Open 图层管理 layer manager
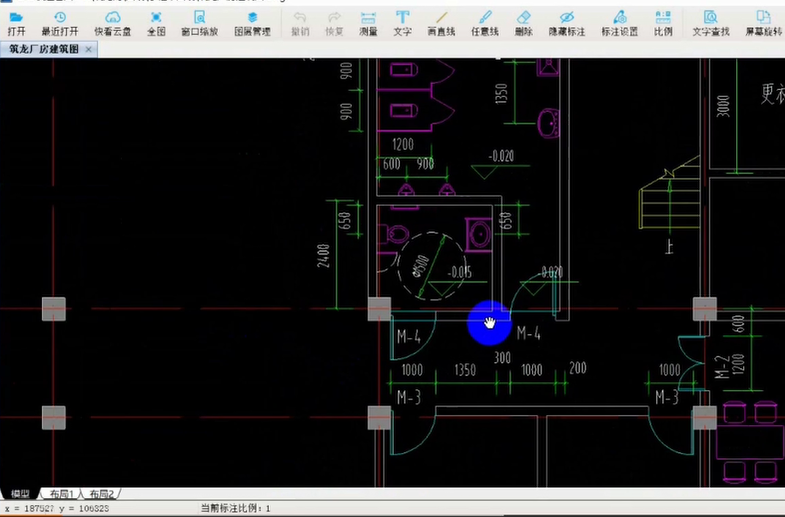785x517 pixels. [252, 24]
